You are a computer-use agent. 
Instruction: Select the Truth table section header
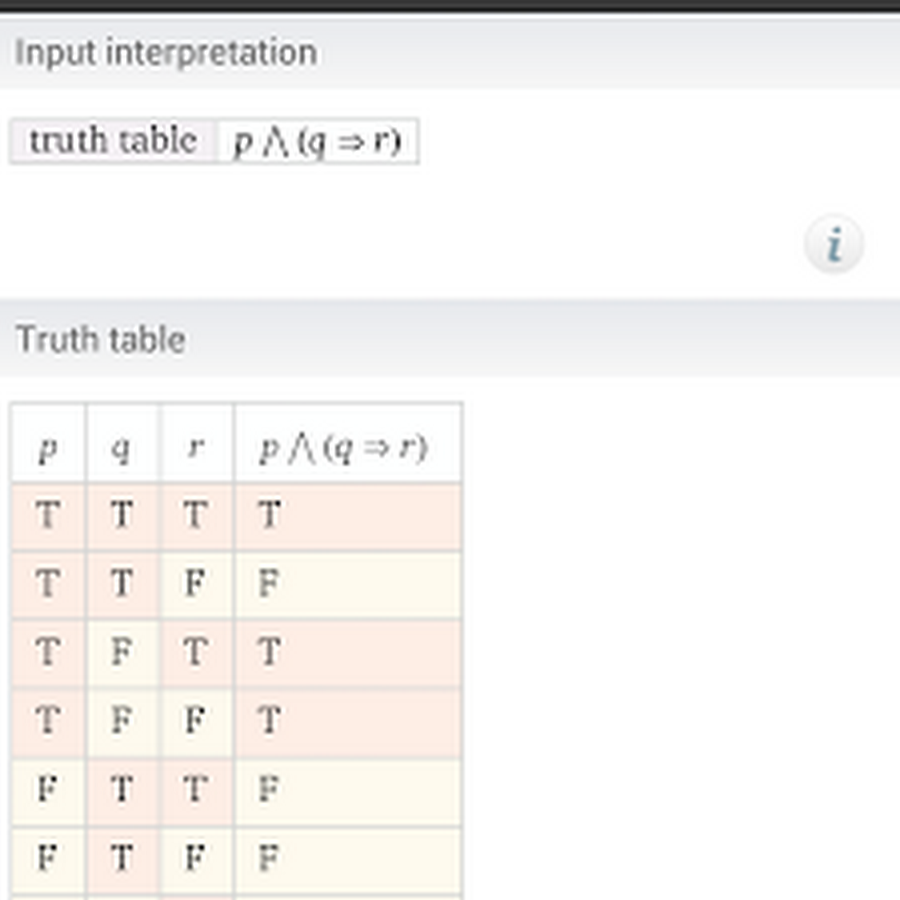[x=100, y=339]
